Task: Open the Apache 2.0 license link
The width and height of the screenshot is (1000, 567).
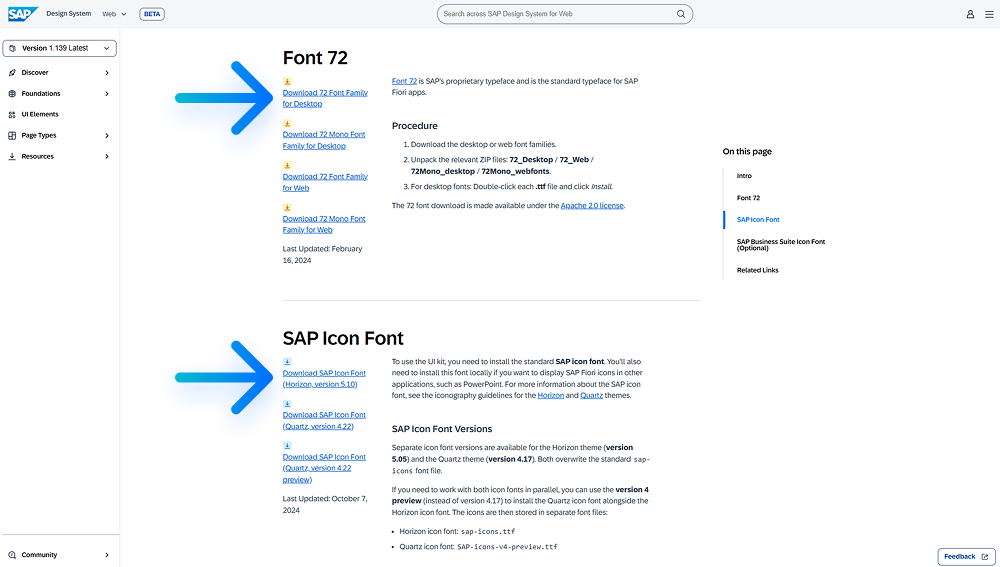Action: pos(592,205)
